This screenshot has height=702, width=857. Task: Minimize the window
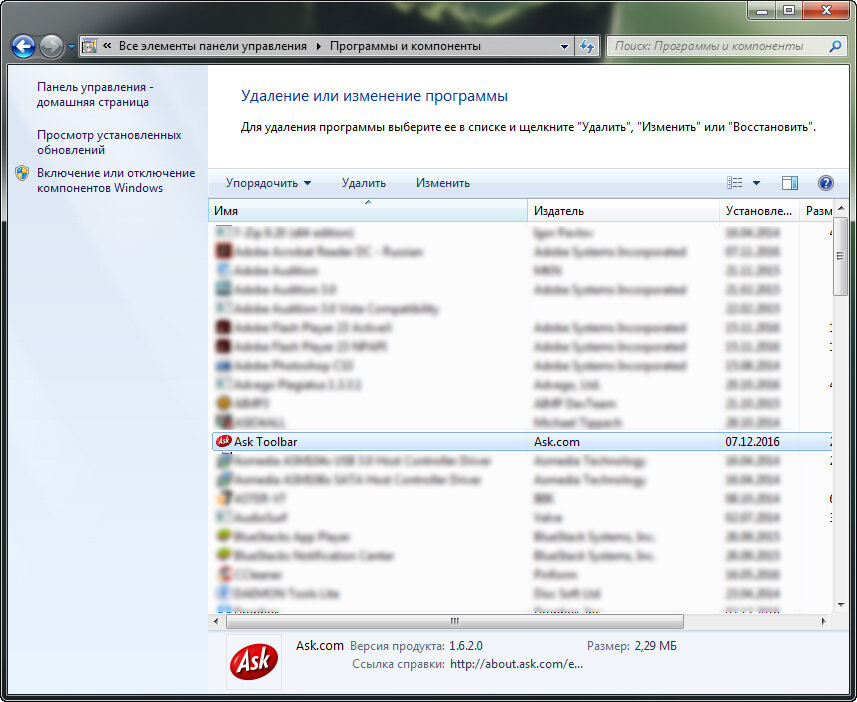[x=762, y=10]
